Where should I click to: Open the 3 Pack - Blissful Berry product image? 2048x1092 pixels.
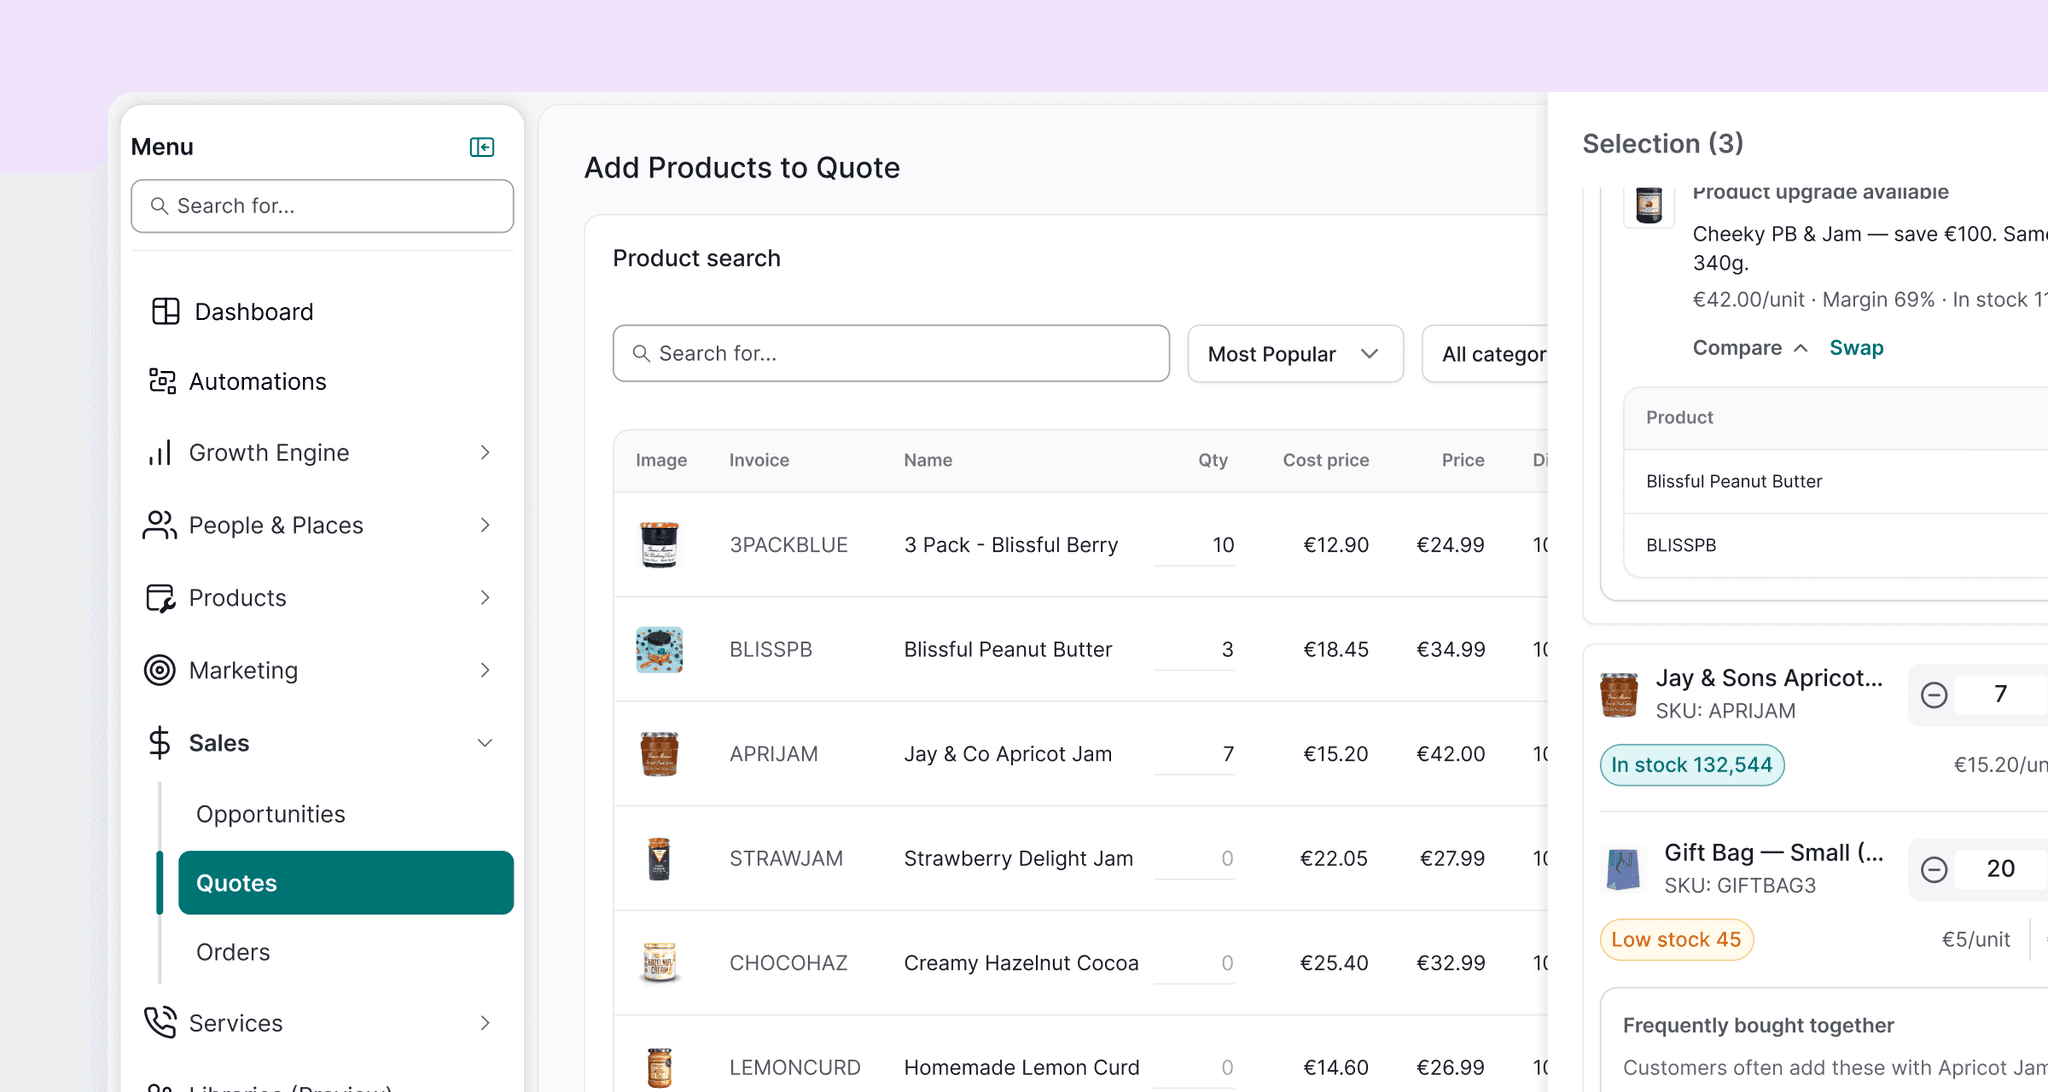click(659, 545)
